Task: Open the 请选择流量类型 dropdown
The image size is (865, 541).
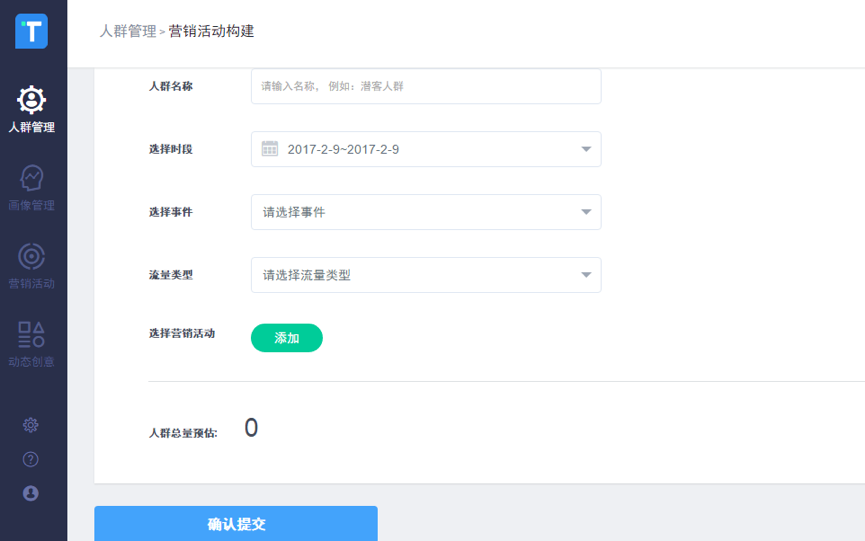Action: tap(586, 275)
